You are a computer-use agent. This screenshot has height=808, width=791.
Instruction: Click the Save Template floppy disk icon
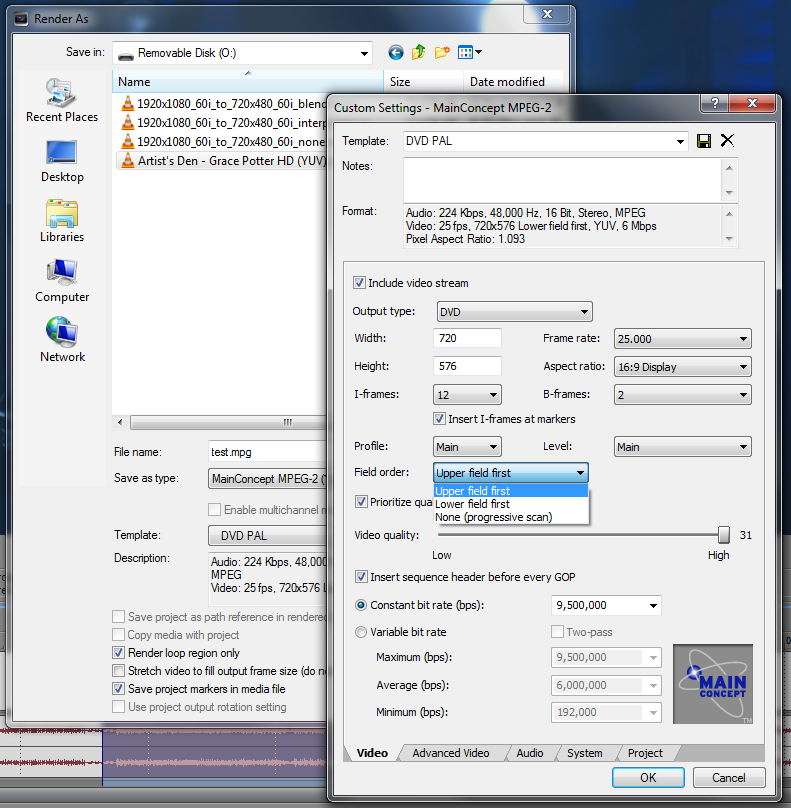(704, 141)
